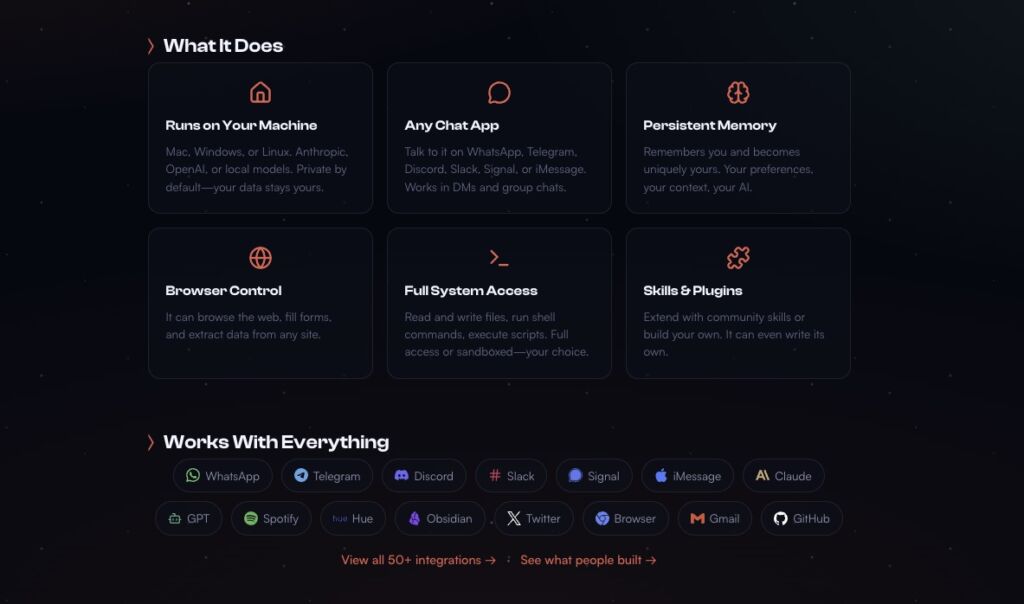Viewport: 1024px width, 604px height.
Task: Choose the Slack integration chip
Action: pyautogui.click(x=511, y=476)
